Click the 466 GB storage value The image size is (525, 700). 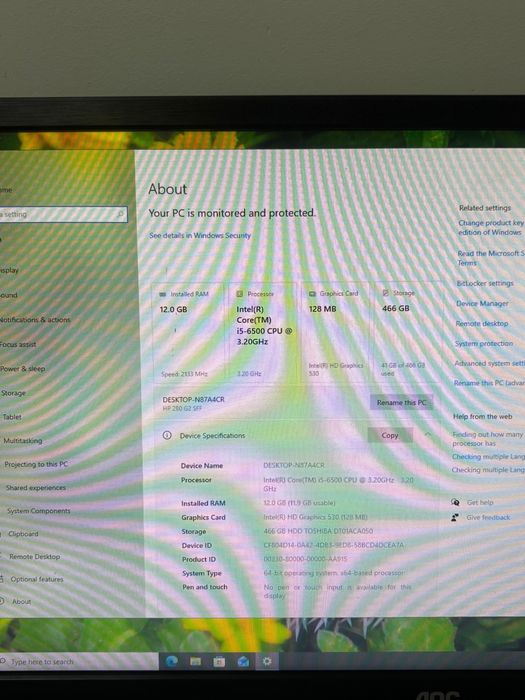pos(396,308)
